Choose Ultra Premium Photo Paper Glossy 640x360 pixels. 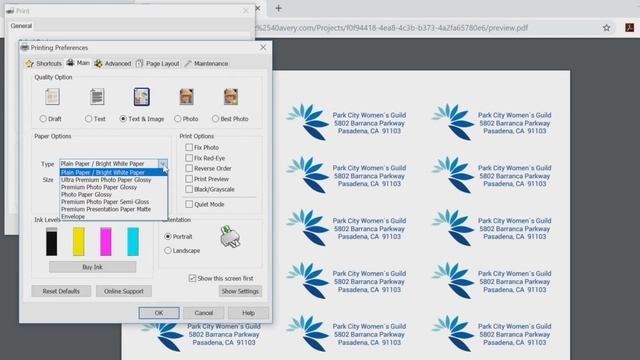point(113,180)
